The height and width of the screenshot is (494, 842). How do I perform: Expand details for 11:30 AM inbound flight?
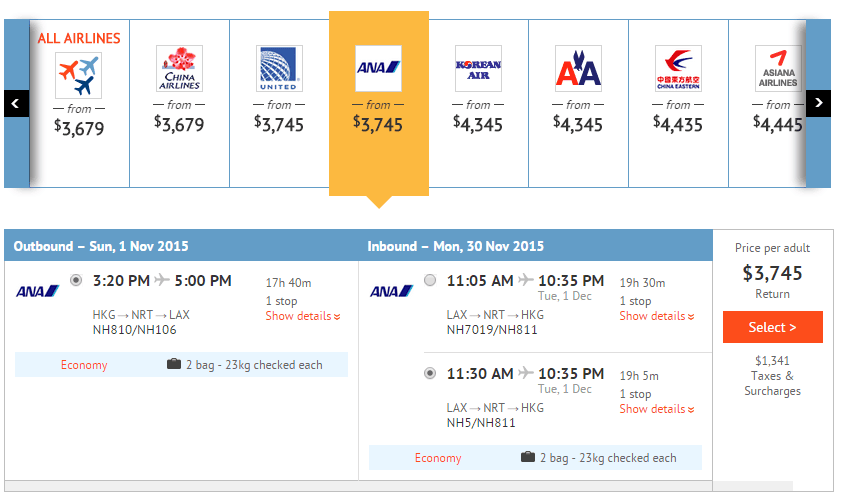[657, 409]
